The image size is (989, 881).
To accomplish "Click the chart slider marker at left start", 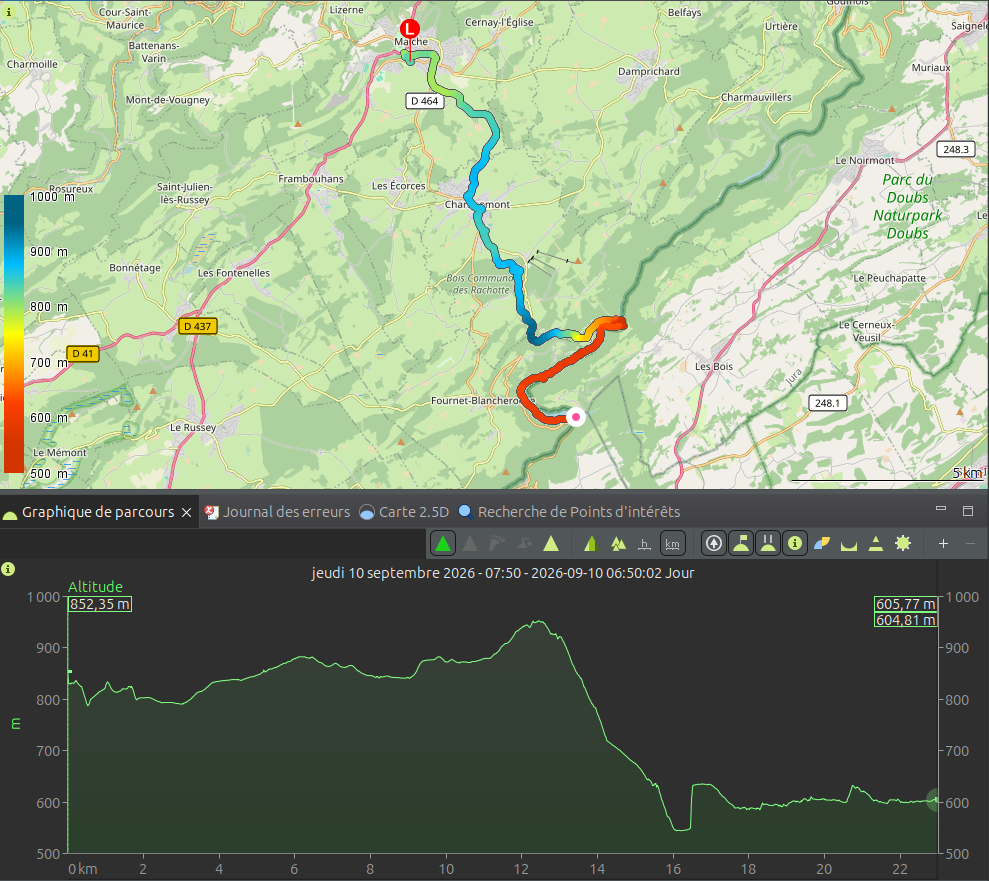I will point(69,672).
